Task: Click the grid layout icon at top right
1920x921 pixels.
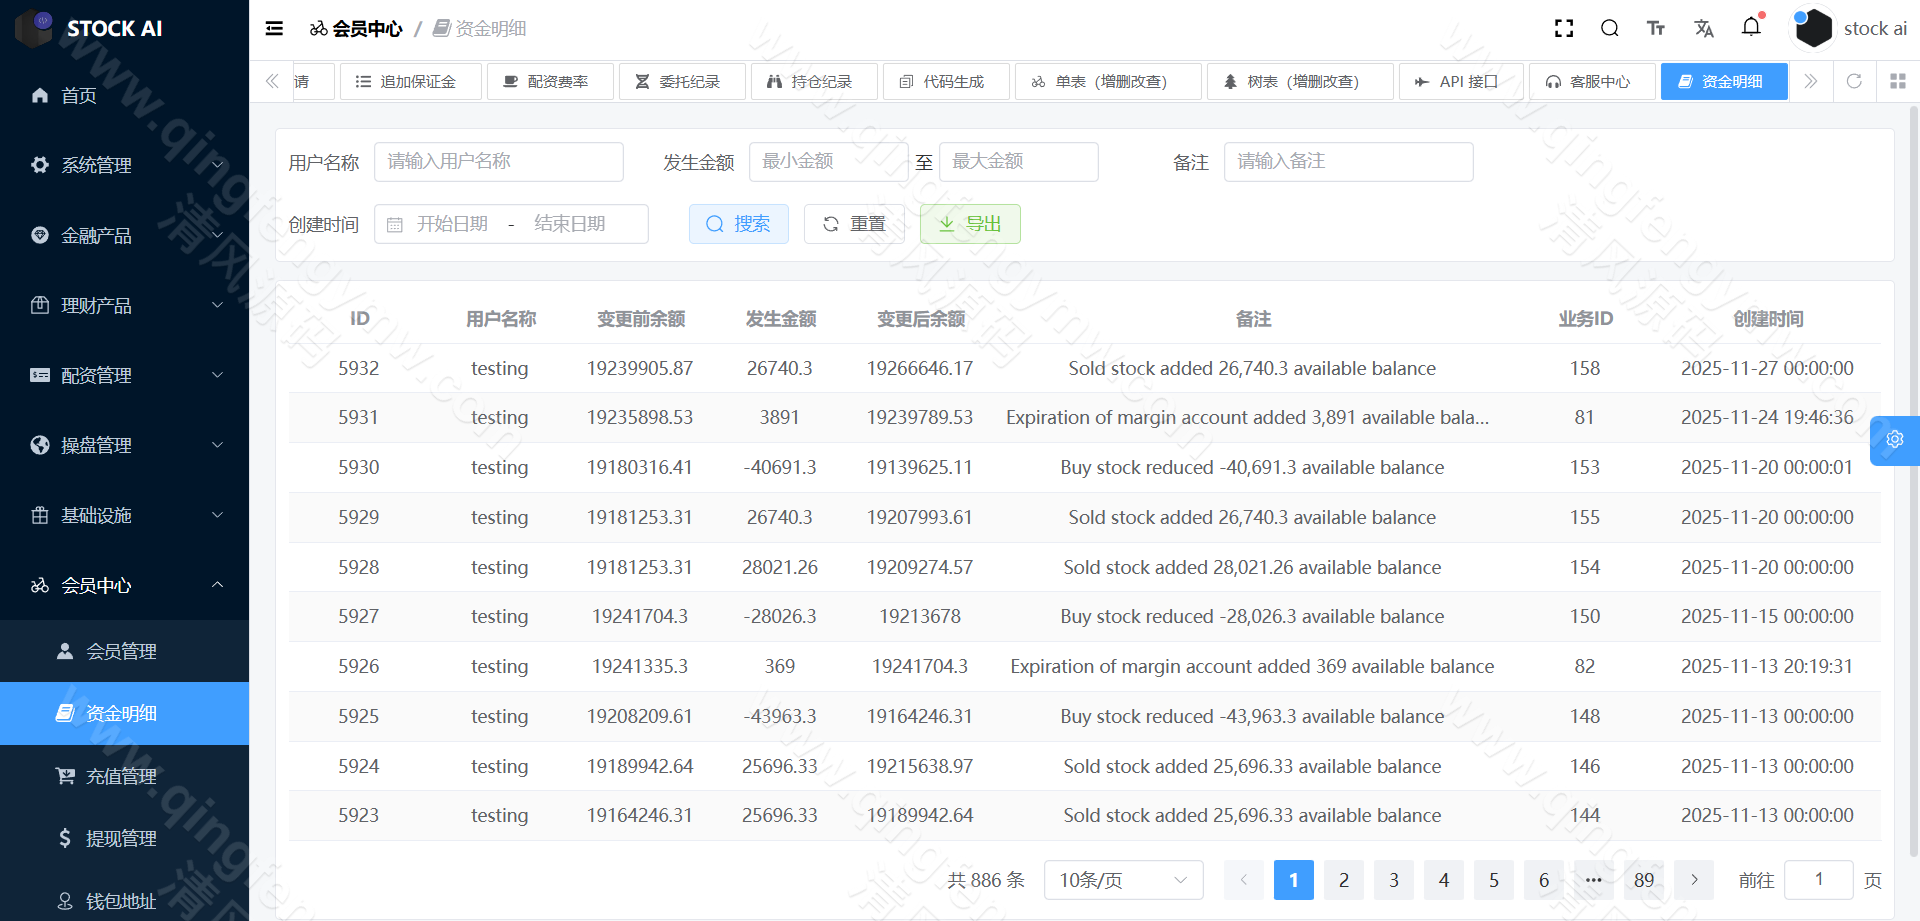Action: [x=1898, y=81]
